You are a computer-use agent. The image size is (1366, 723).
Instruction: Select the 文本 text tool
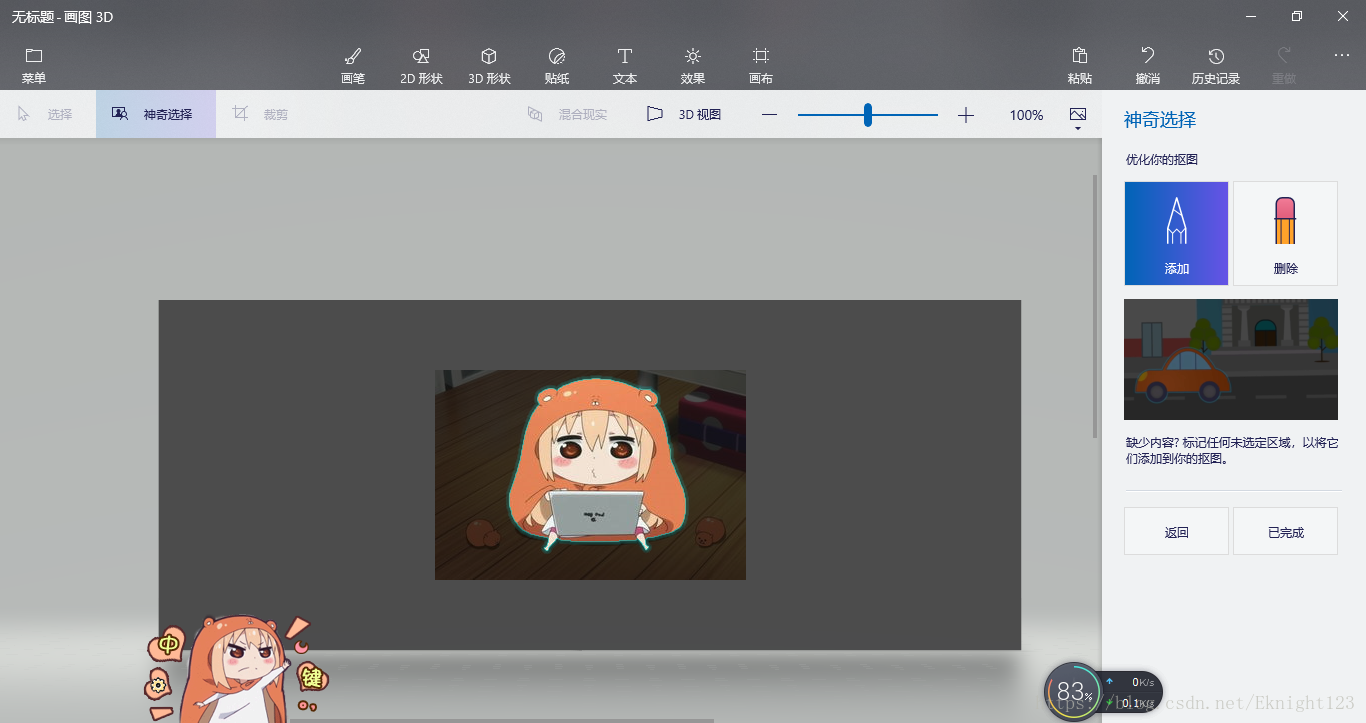[x=625, y=66]
